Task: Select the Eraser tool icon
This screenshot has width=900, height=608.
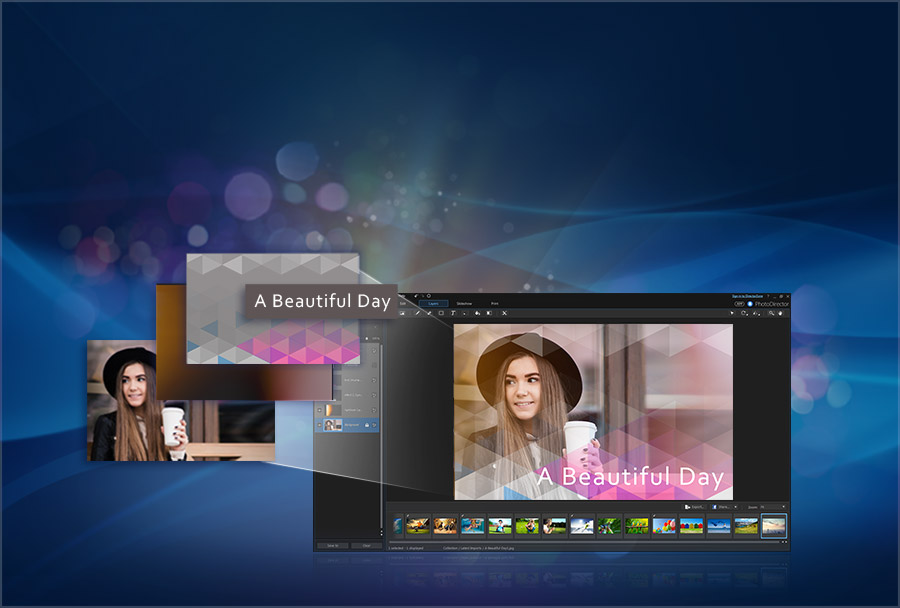Action: click(429, 313)
